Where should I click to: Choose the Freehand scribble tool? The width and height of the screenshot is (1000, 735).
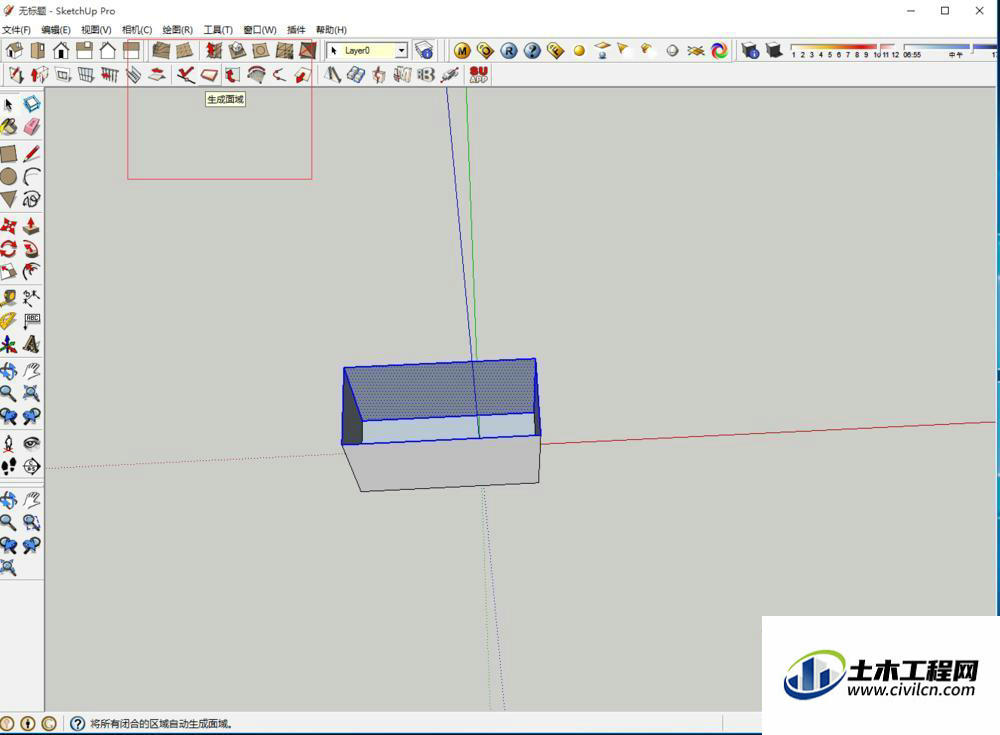click(31, 199)
